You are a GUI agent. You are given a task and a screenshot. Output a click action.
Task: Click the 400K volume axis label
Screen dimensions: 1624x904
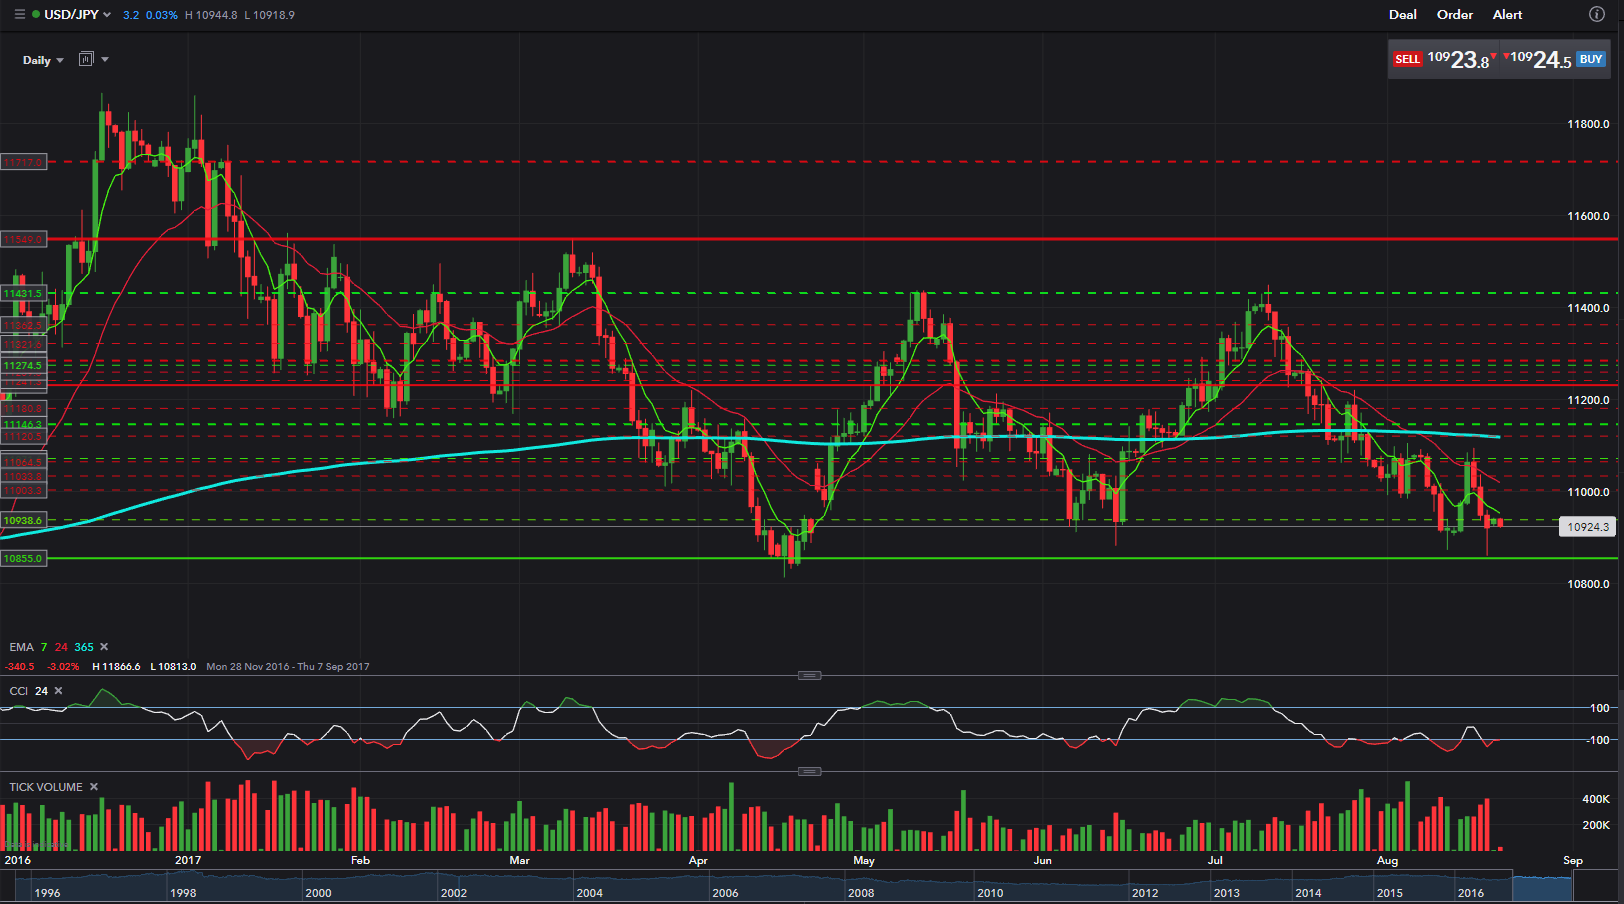coord(1596,800)
